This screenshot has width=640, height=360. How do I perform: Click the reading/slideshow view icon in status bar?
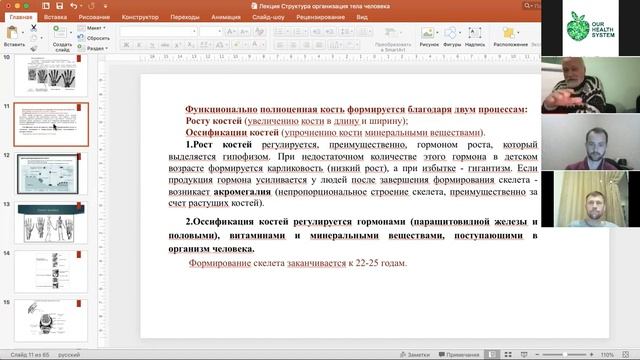(x=524, y=355)
